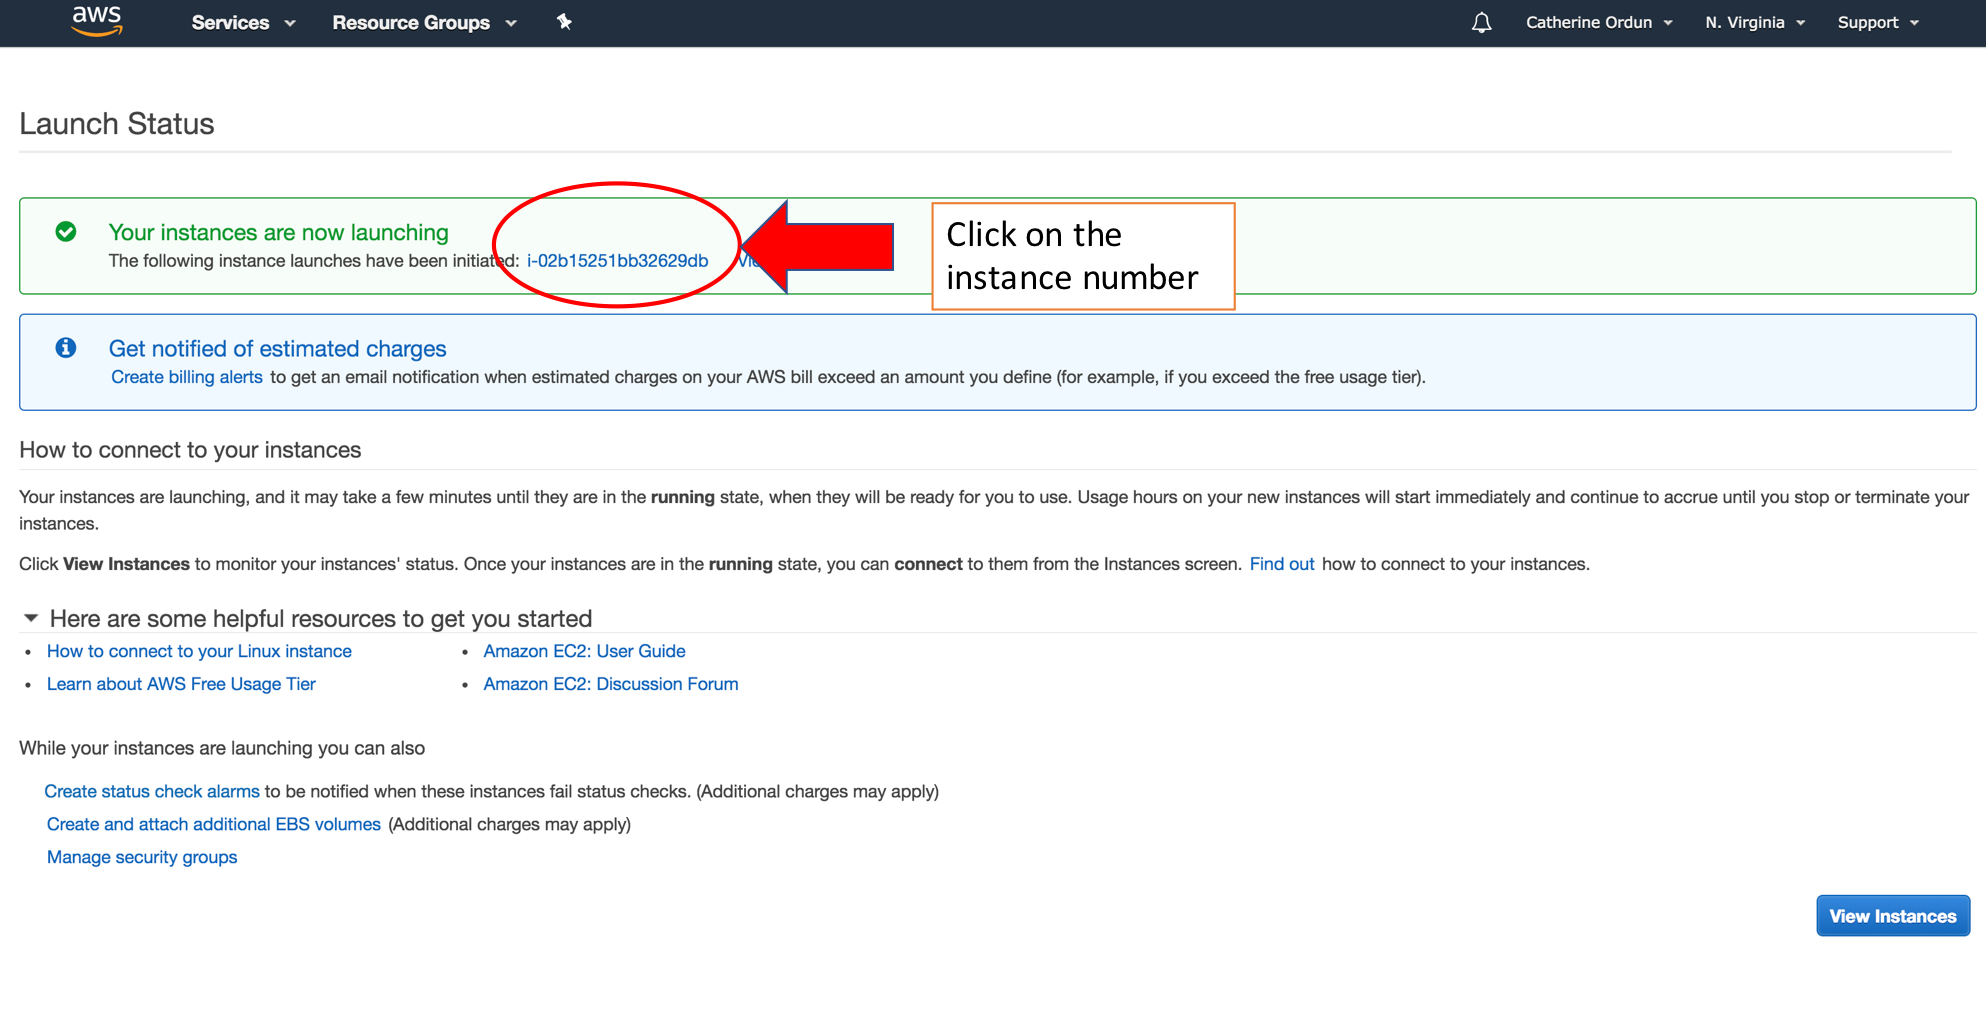Open the Services menu

[x=243, y=23]
